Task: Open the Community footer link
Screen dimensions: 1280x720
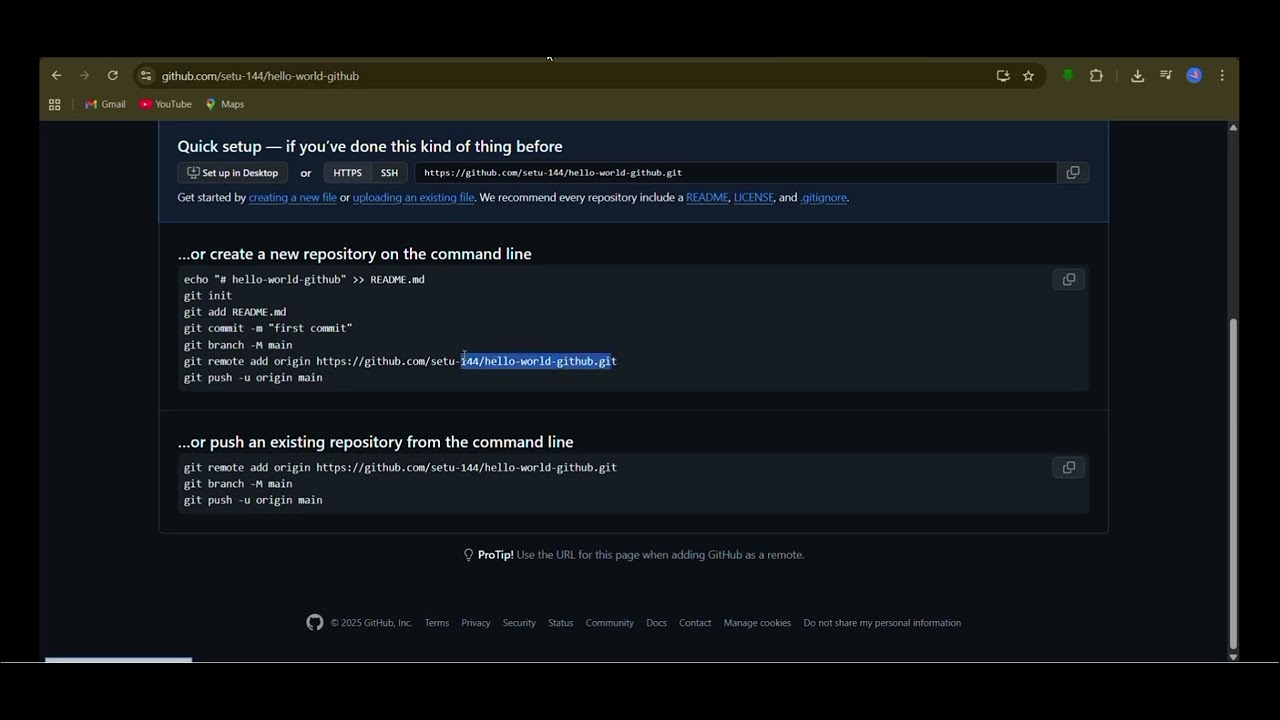Action: coord(610,623)
